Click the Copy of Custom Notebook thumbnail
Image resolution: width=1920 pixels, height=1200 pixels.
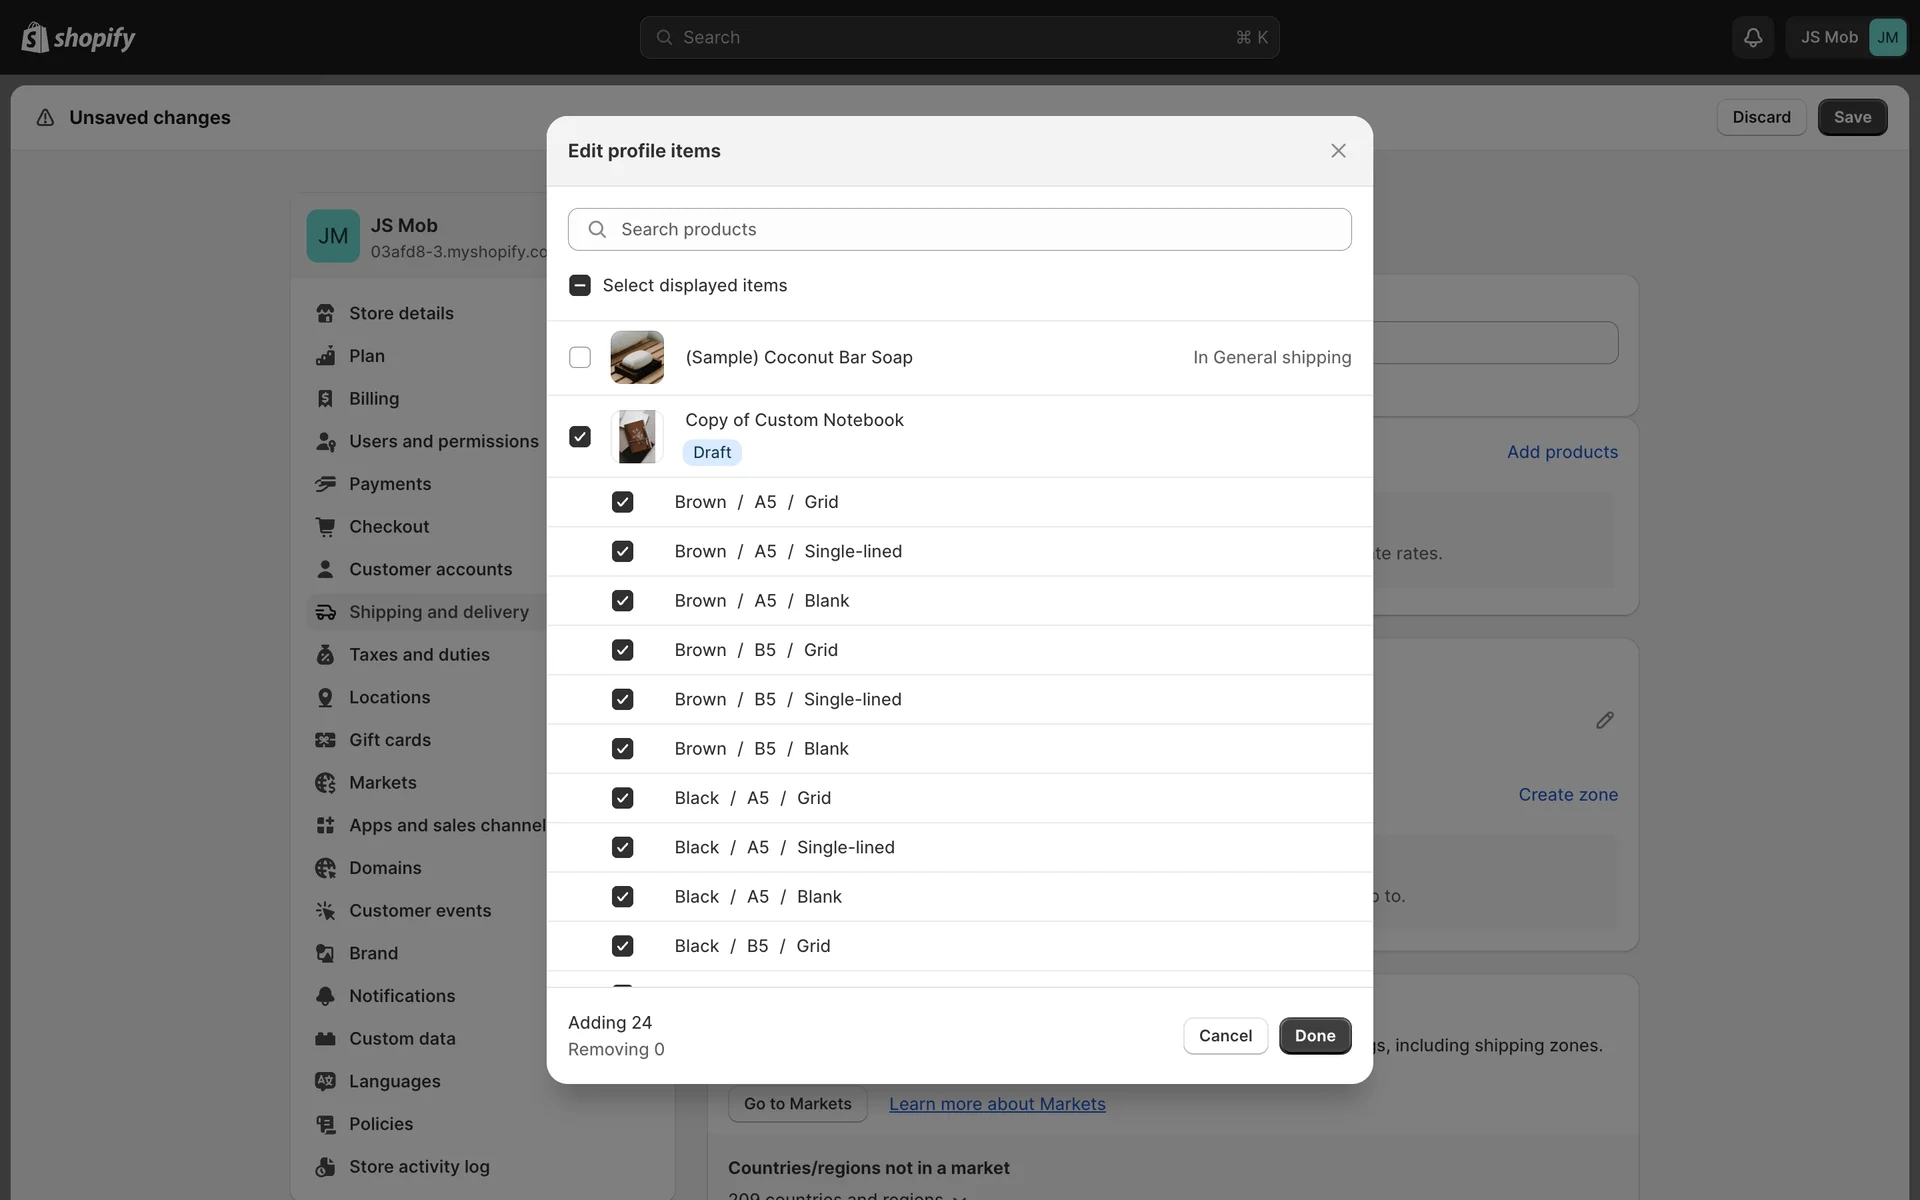[x=637, y=437]
